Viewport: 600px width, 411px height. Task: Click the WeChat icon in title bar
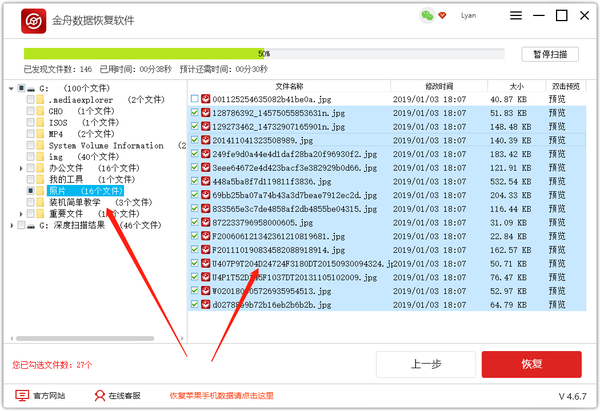(428, 16)
